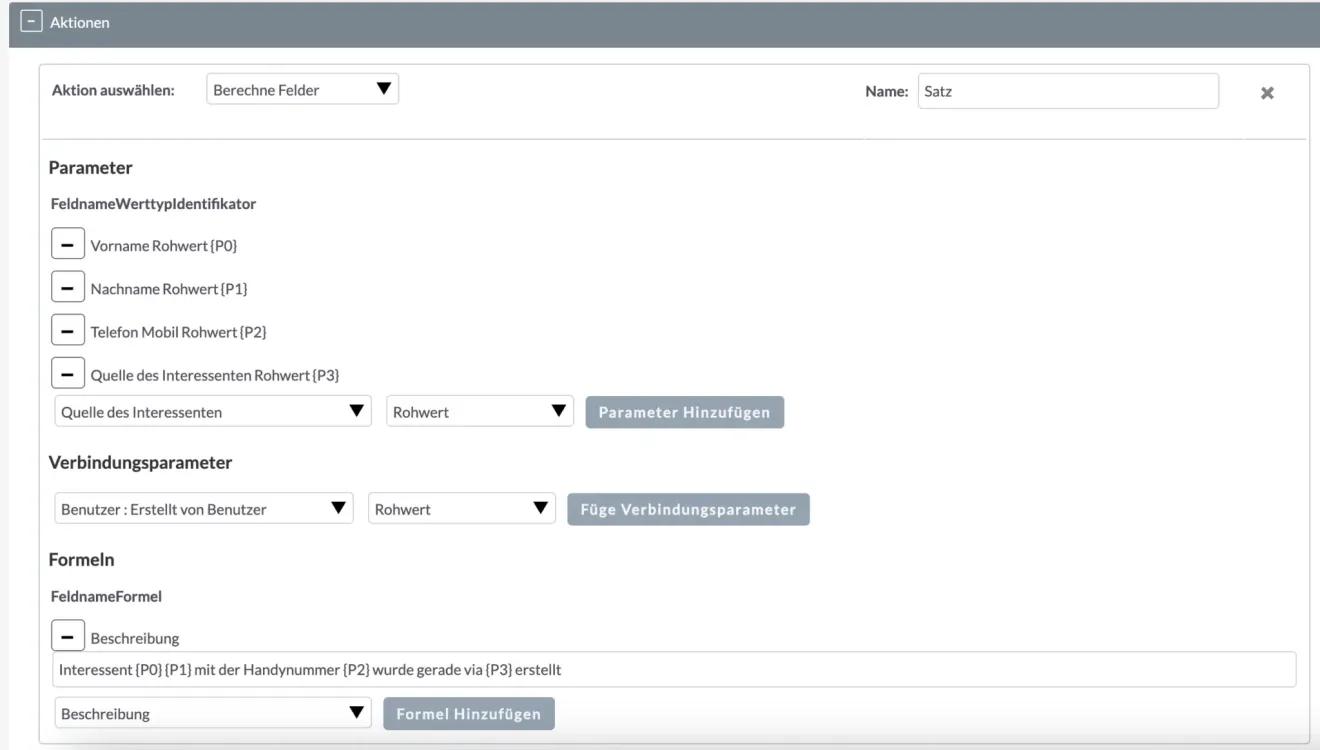Remove the Nachname Rohwert parameter
Image resolution: width=1320 pixels, height=750 pixels.
[67, 287]
